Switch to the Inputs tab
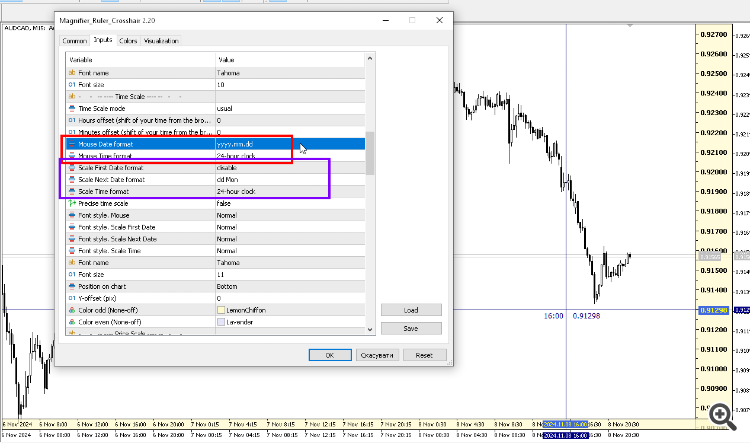This screenshot has height=443, width=750. click(x=103, y=40)
